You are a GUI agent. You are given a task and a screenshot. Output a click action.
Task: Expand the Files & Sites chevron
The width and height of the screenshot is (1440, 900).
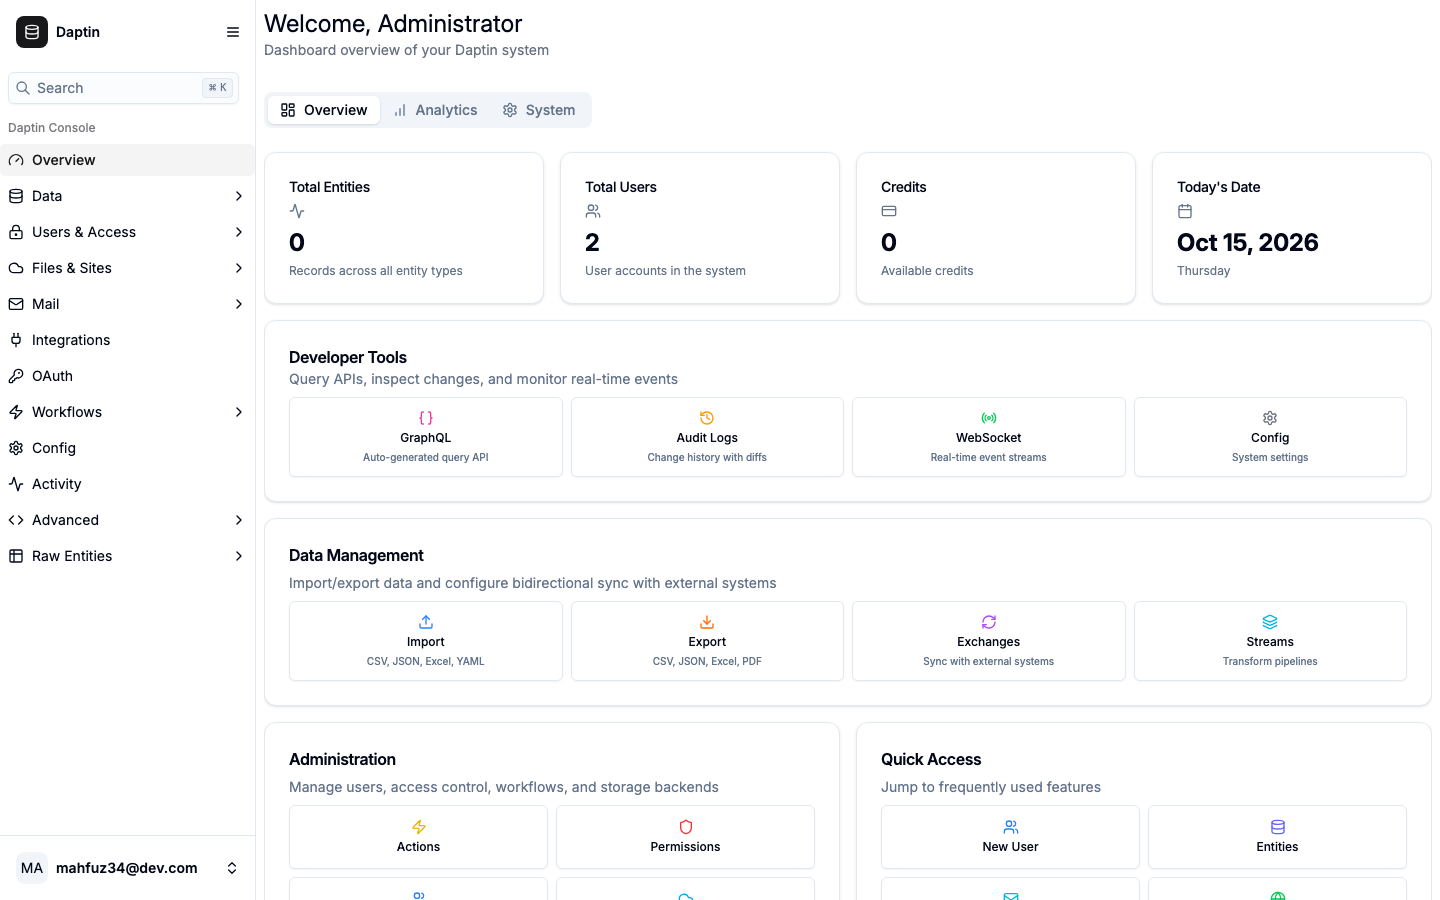pyautogui.click(x=239, y=268)
